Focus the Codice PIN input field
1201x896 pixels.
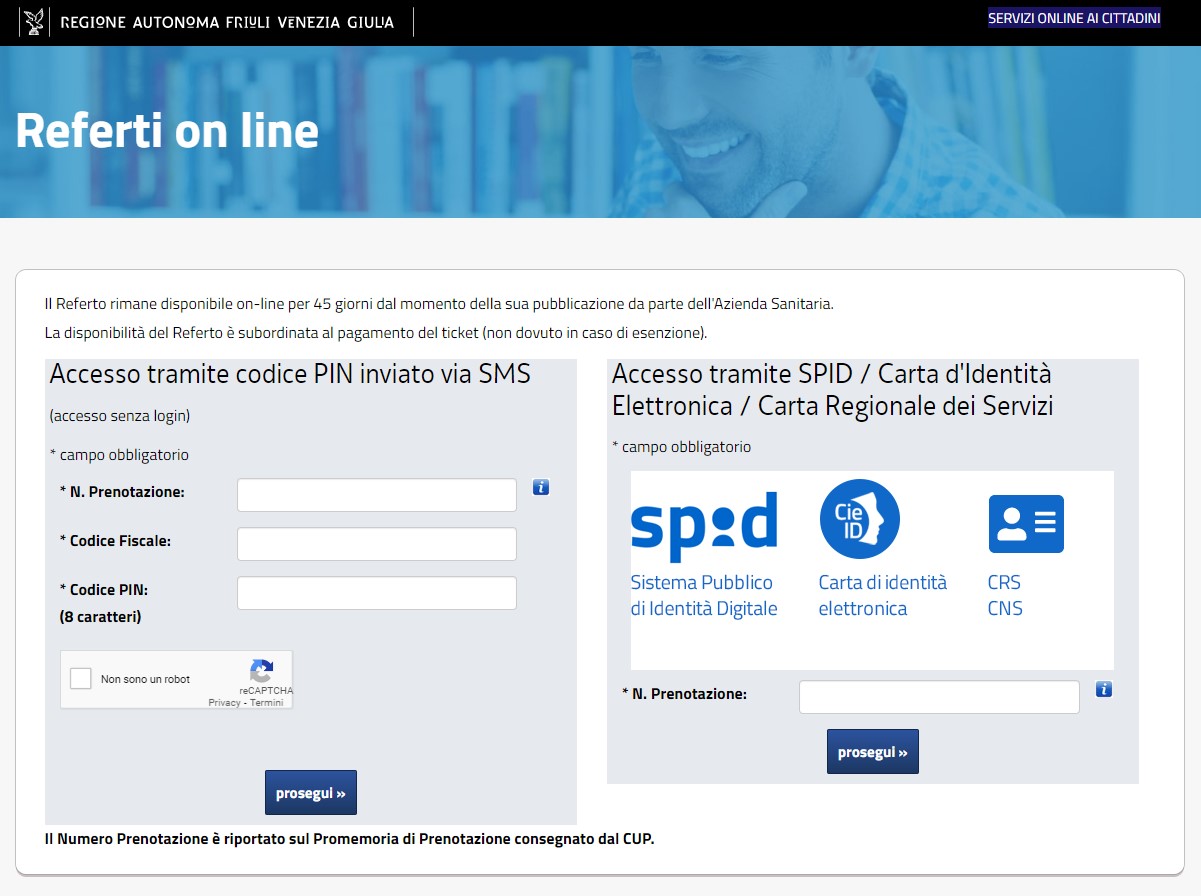(376, 593)
